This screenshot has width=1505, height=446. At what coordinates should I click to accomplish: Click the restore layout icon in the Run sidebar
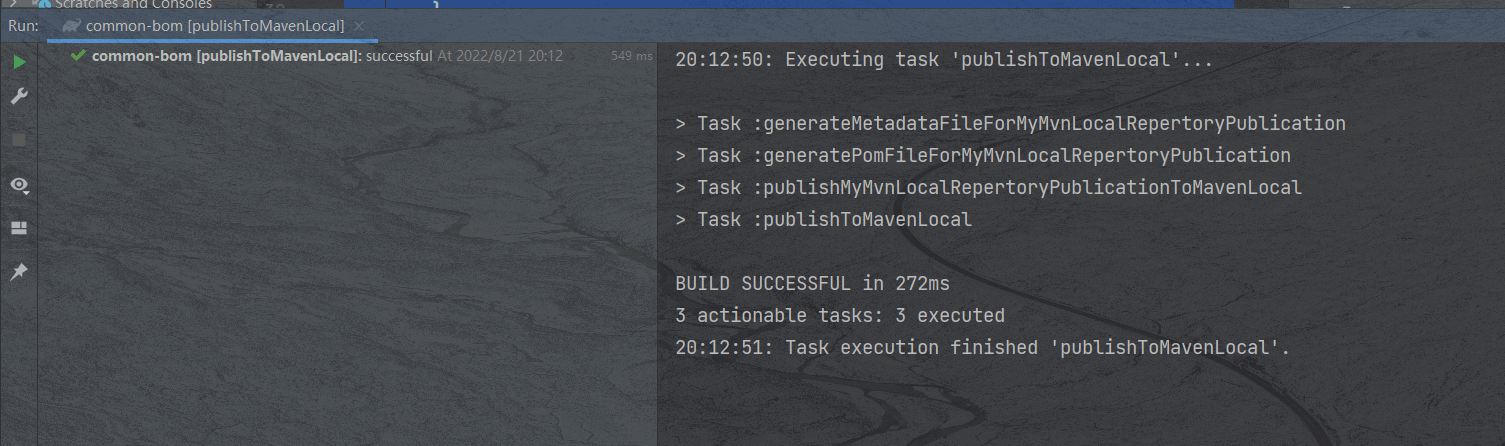[x=19, y=228]
